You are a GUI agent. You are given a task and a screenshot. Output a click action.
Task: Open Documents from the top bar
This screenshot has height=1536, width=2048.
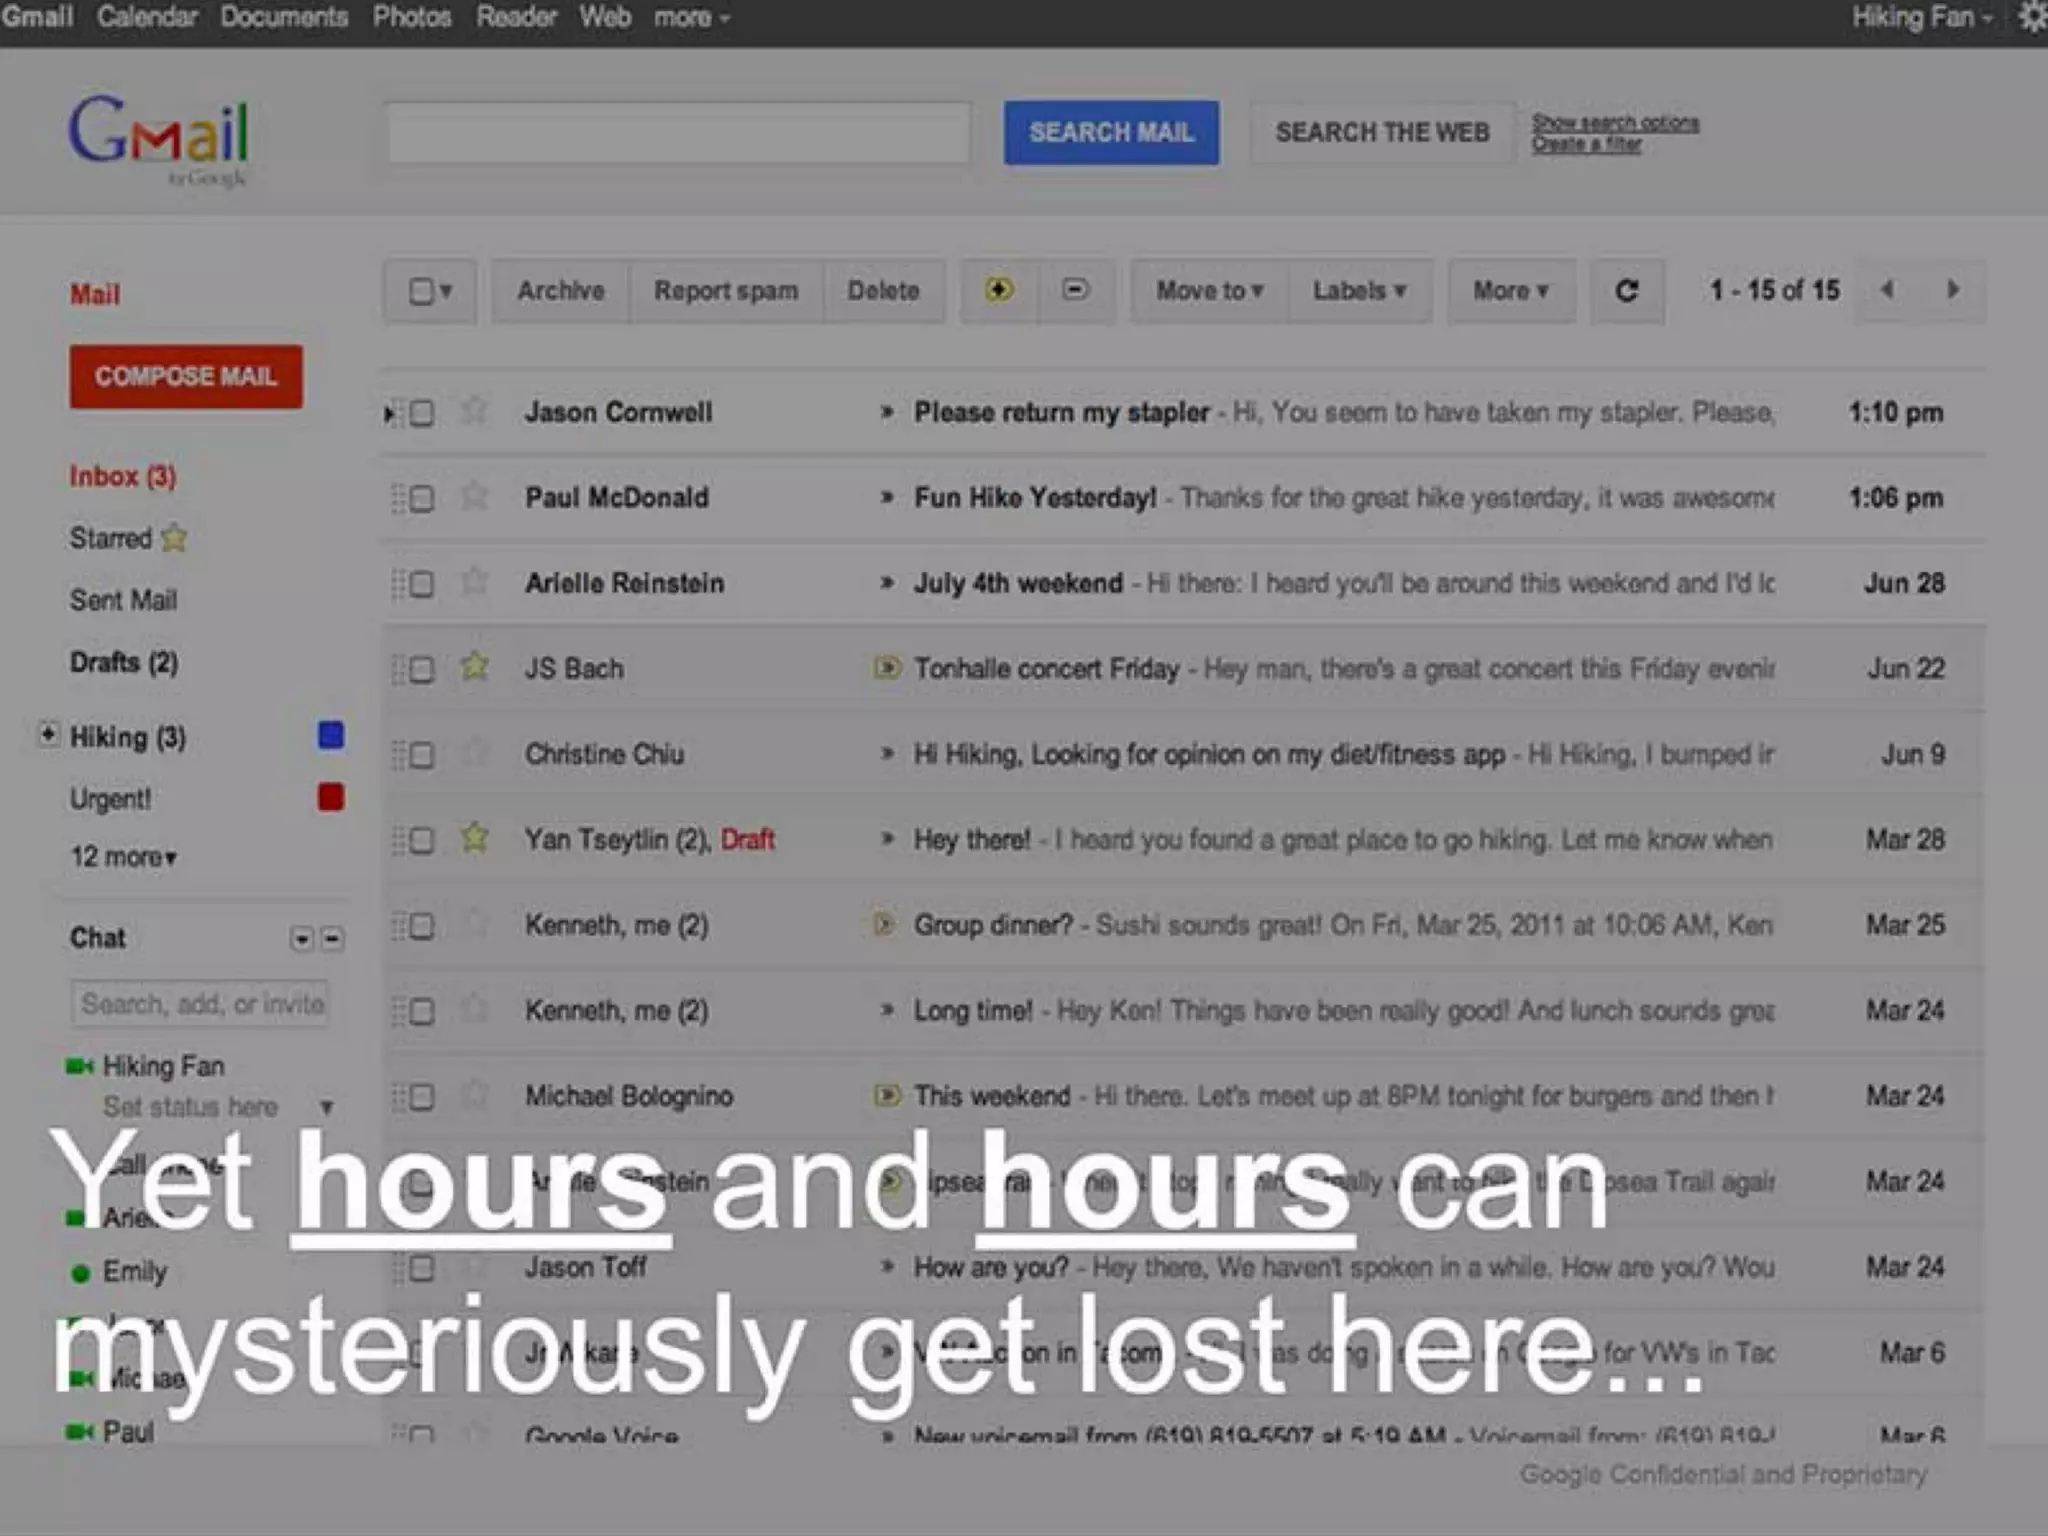pyautogui.click(x=284, y=17)
